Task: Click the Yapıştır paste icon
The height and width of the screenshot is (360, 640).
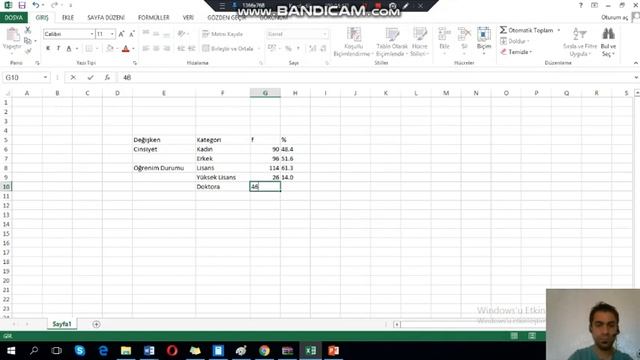Action: coord(12,35)
